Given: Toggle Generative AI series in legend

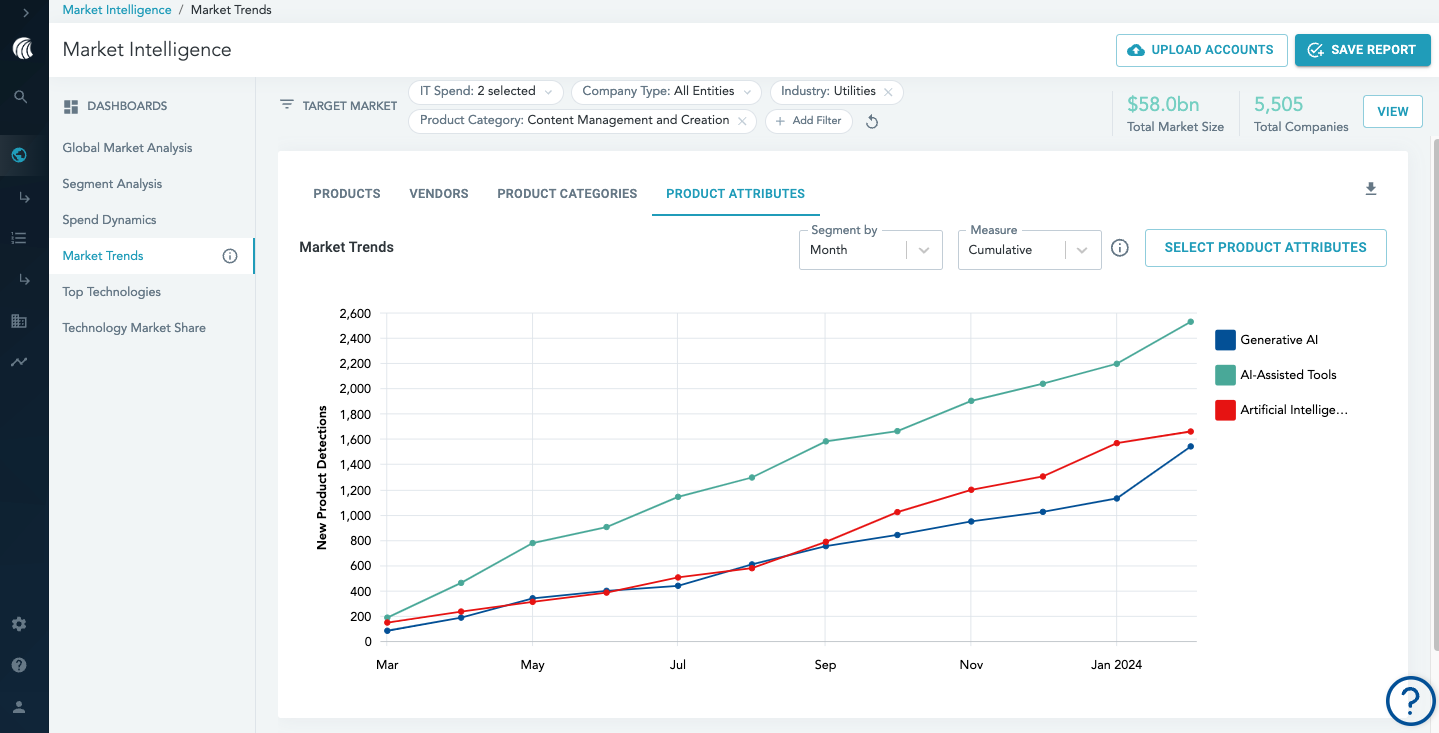Looking at the screenshot, I should click(x=1226, y=340).
